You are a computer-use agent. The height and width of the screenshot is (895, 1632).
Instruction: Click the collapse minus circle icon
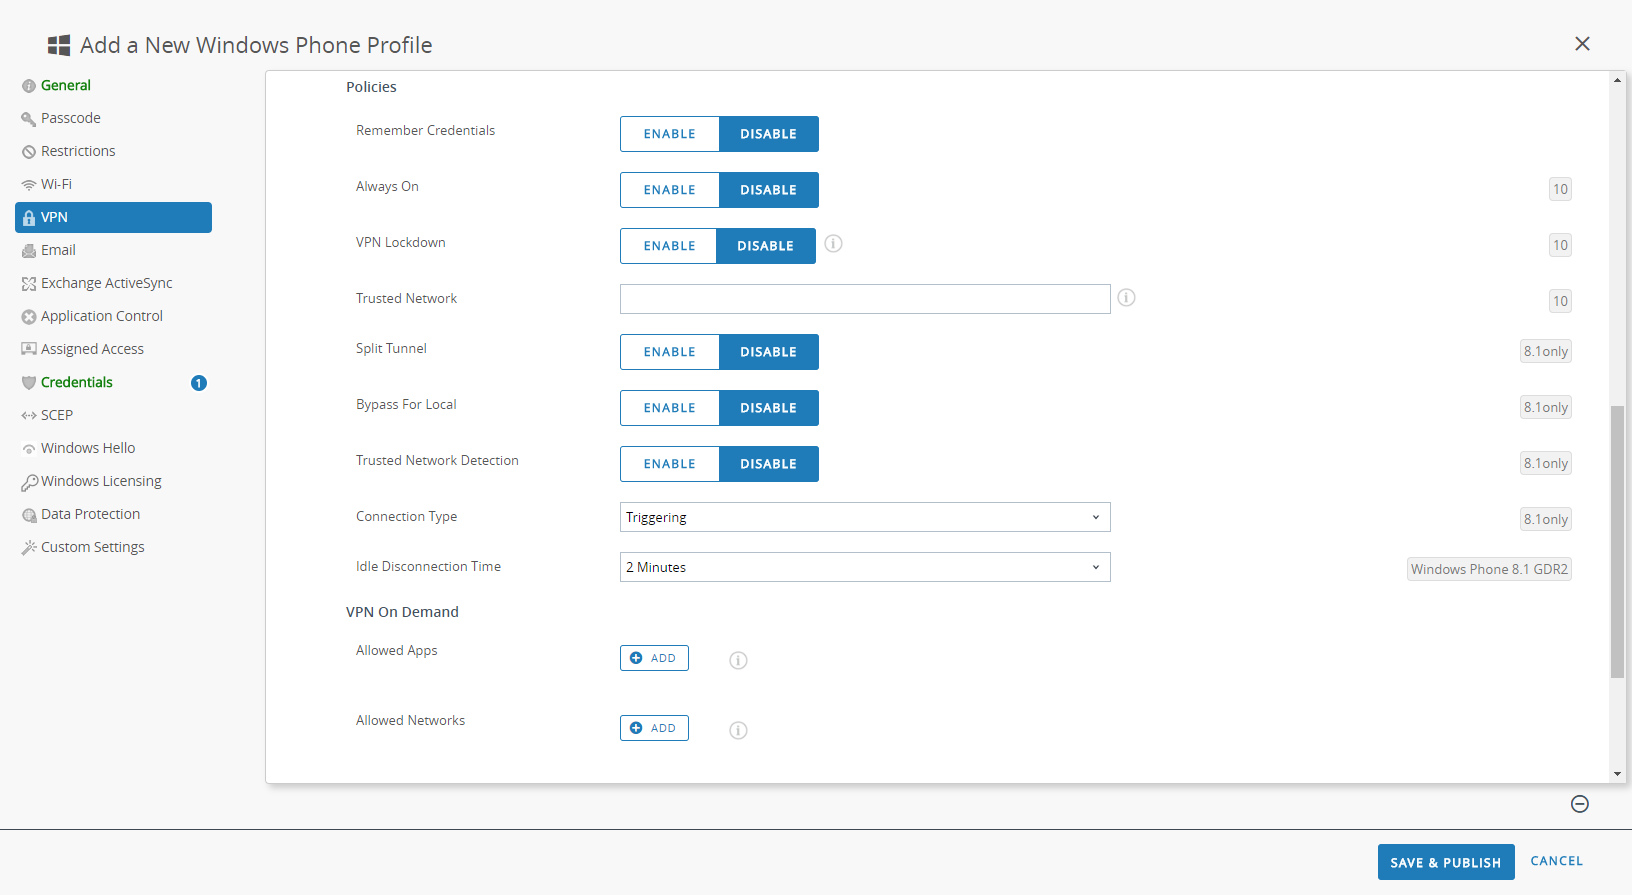(1580, 804)
